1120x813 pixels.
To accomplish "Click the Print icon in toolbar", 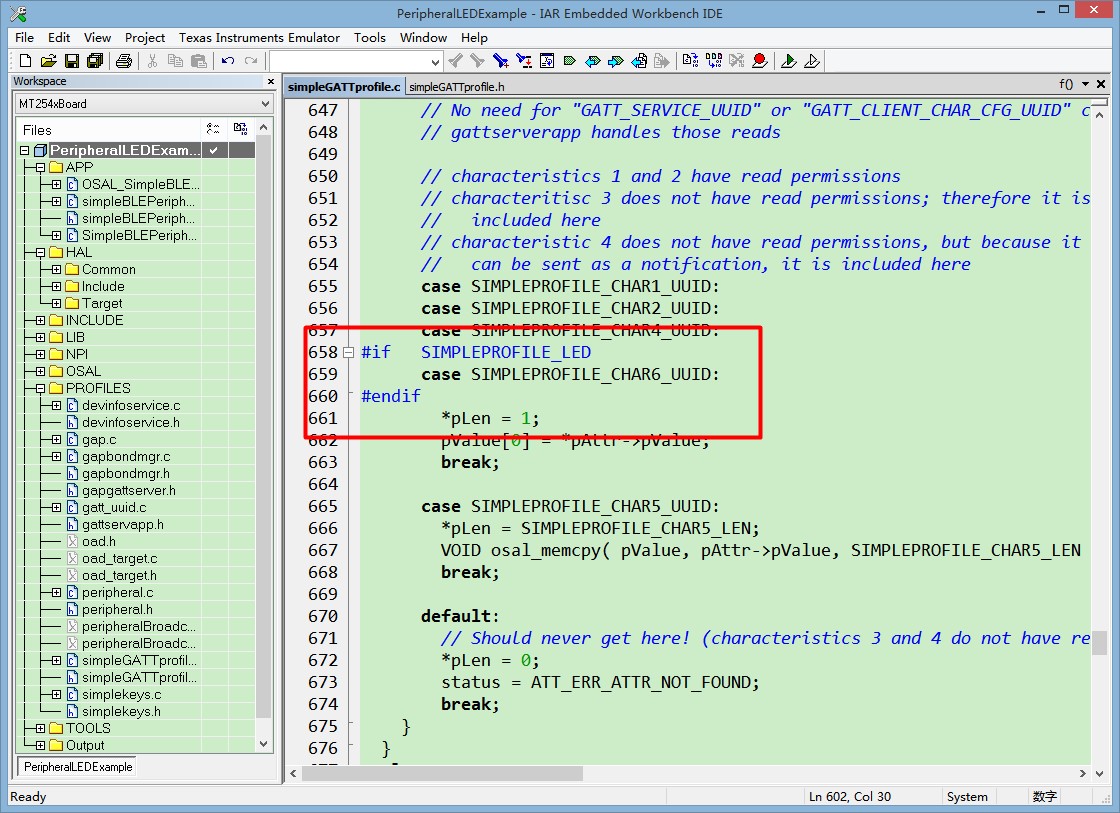I will pyautogui.click(x=124, y=61).
